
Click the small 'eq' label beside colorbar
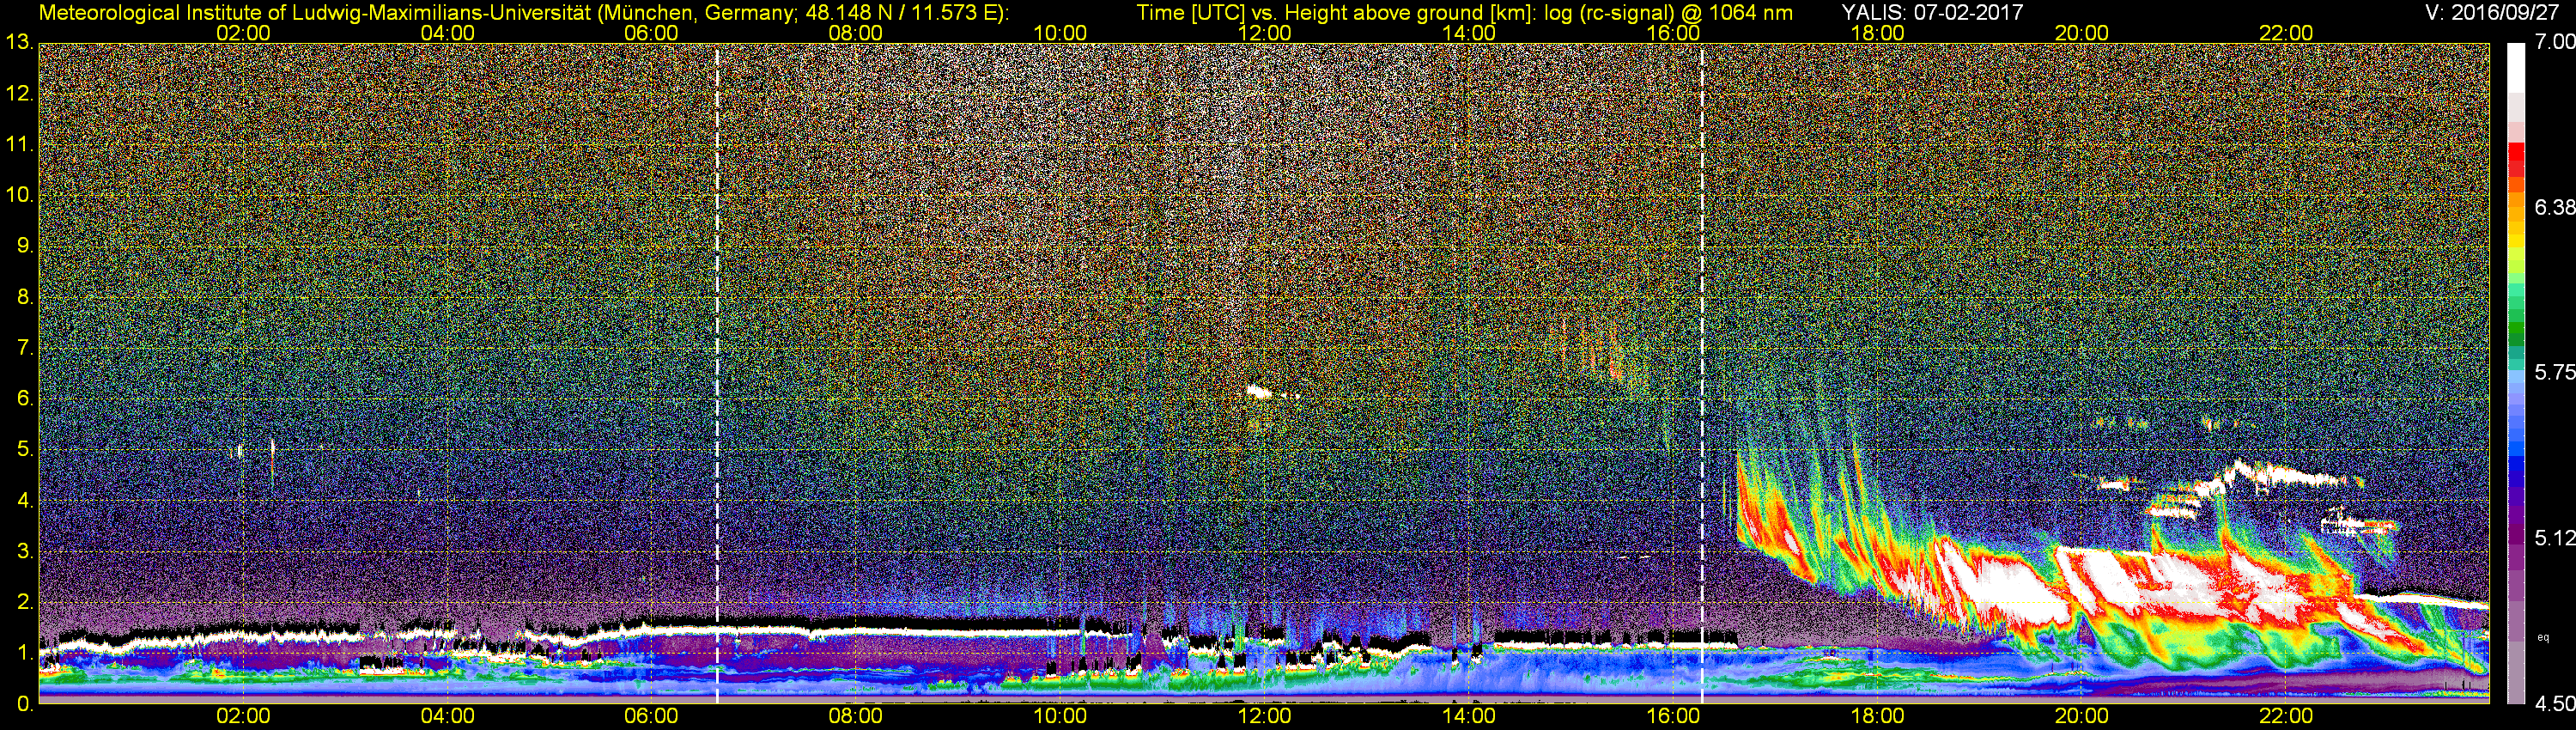tap(2543, 637)
